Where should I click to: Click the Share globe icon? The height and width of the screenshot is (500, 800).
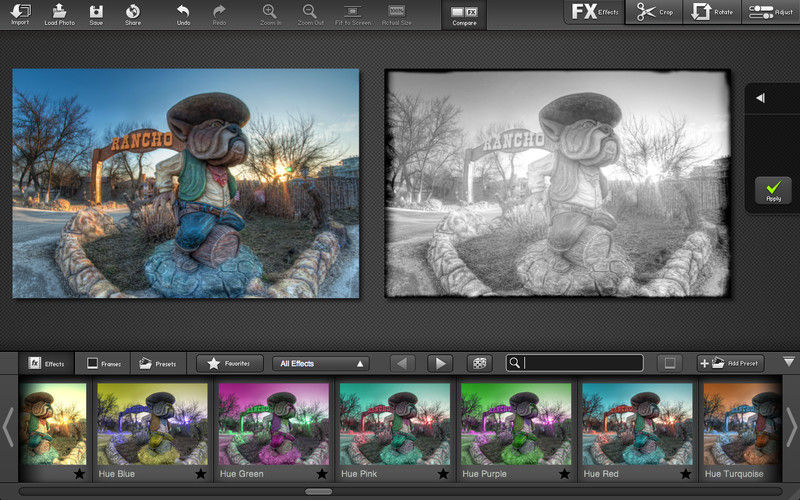133,14
